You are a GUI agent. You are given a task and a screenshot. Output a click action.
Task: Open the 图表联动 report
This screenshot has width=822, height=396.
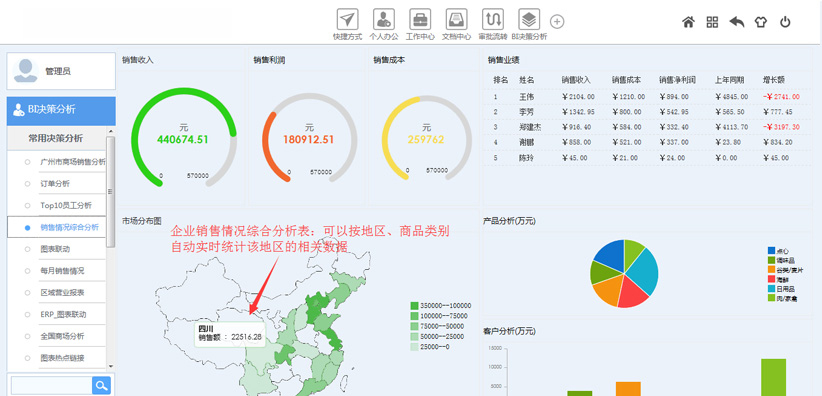point(55,249)
